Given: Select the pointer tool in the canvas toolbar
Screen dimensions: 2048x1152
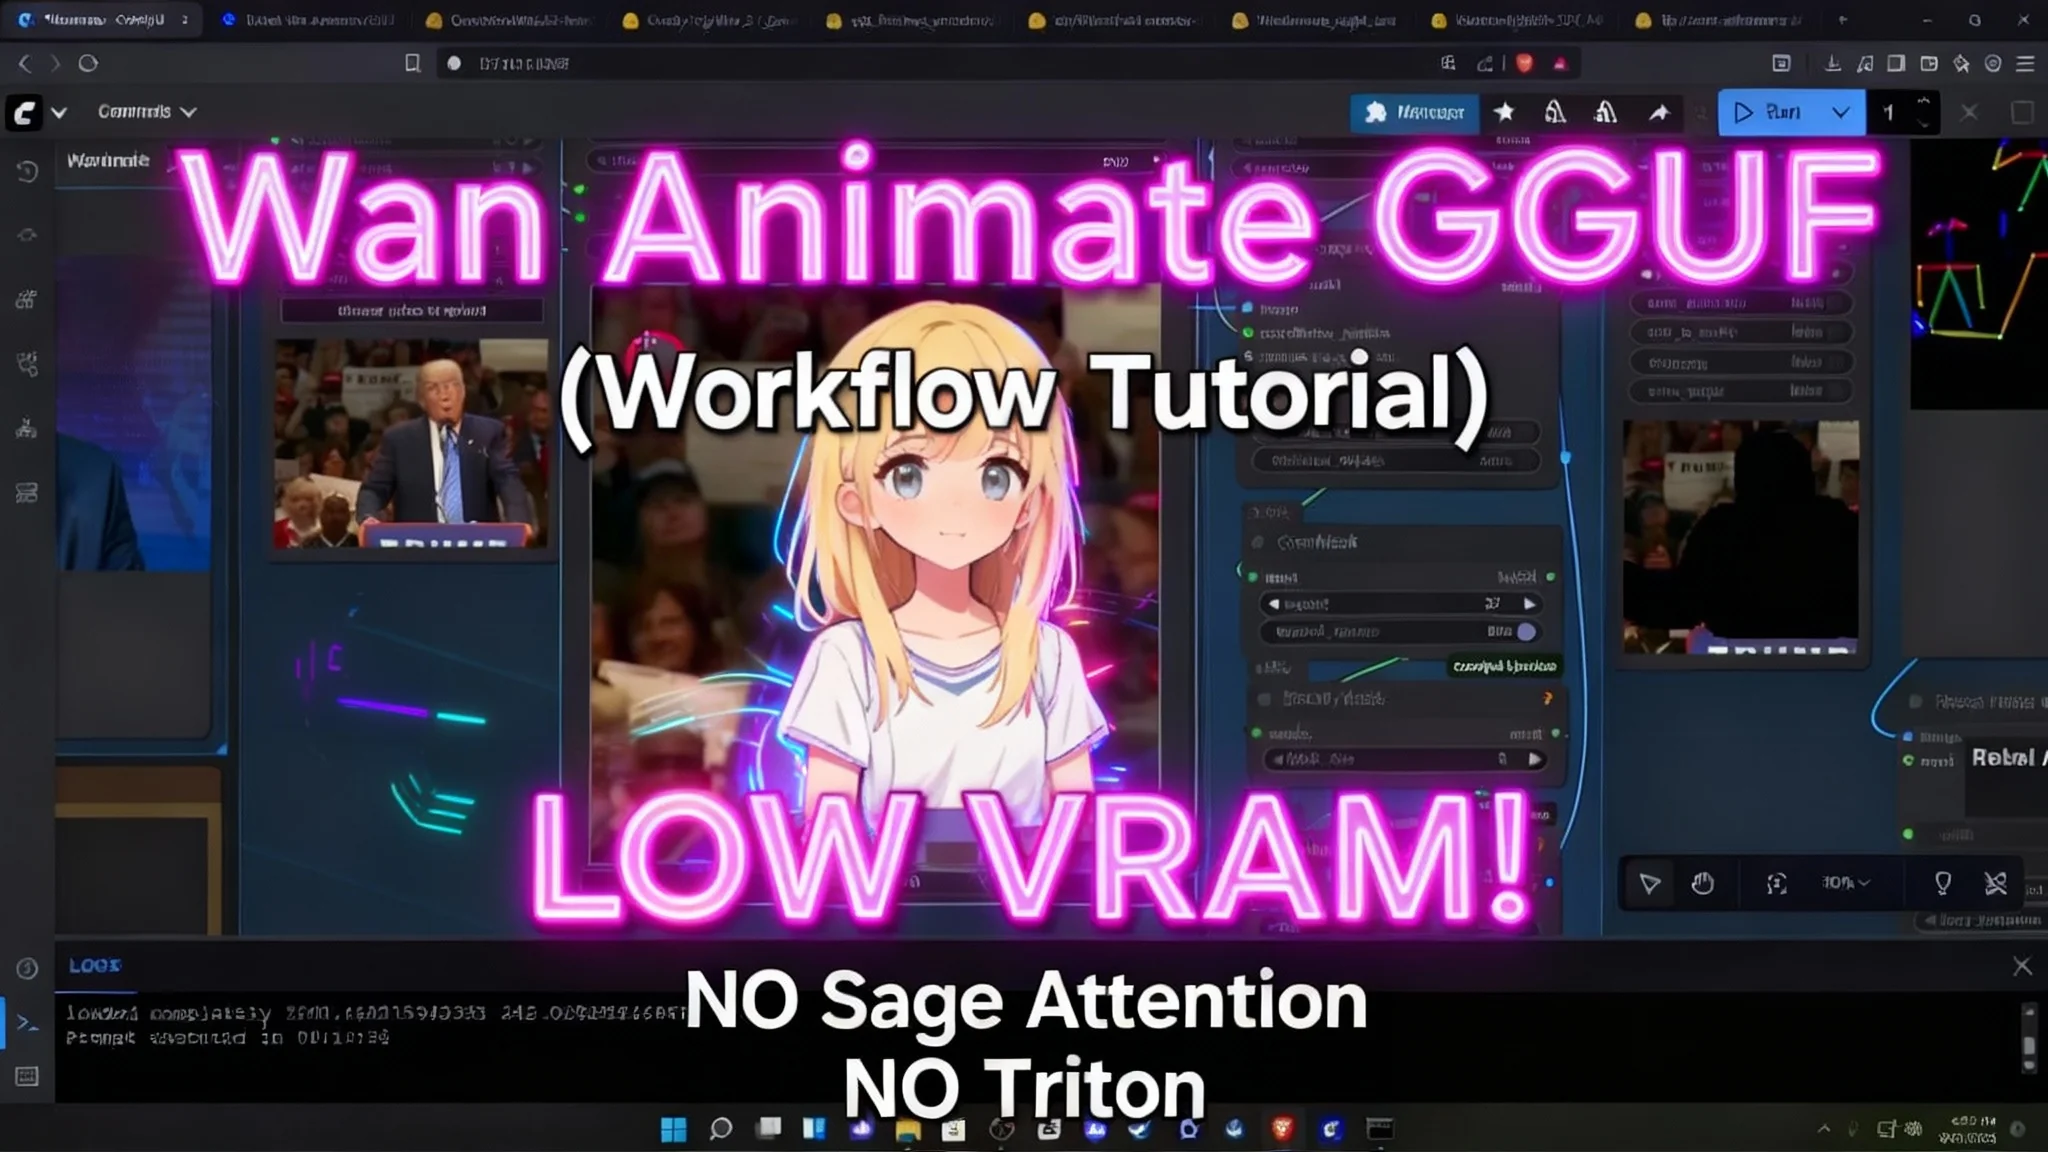Looking at the screenshot, I should (1650, 883).
